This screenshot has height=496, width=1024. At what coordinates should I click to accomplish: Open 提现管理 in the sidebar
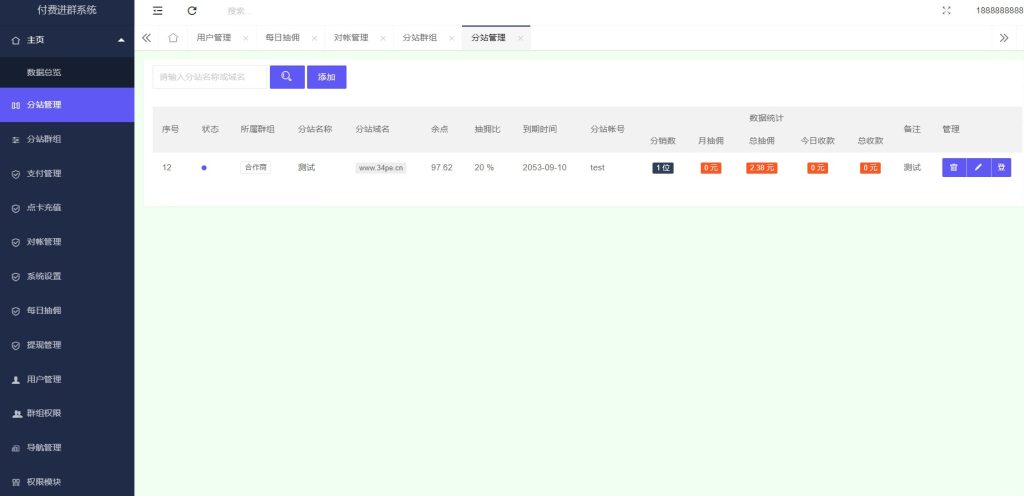click(x=44, y=345)
